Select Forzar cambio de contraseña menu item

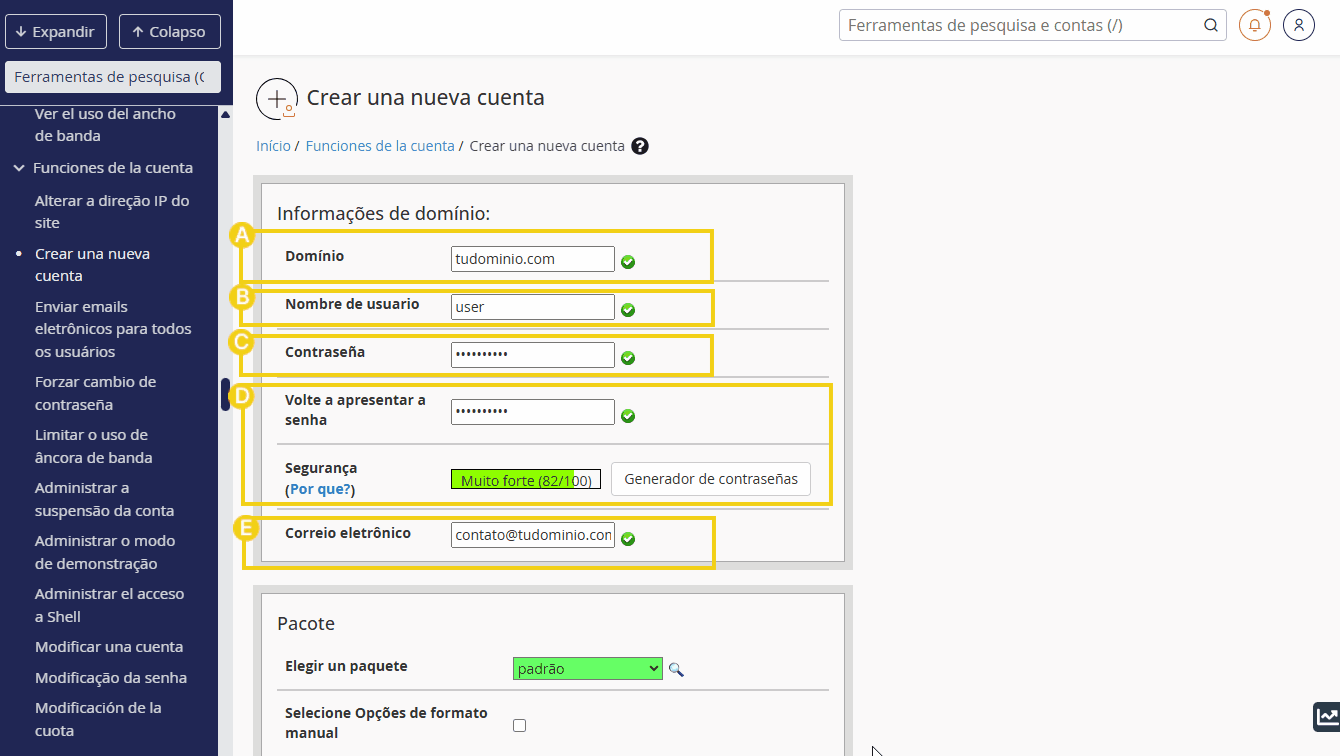coord(95,393)
